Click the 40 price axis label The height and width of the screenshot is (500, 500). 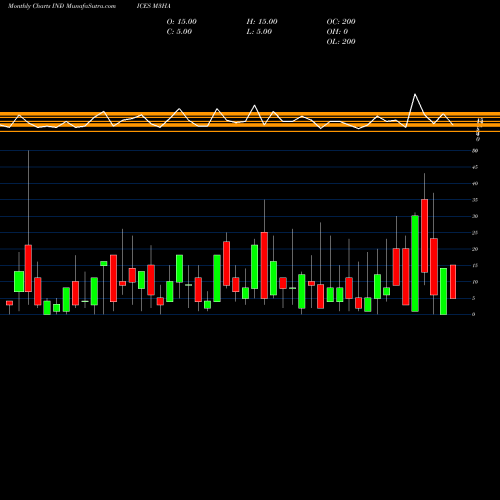475,184
